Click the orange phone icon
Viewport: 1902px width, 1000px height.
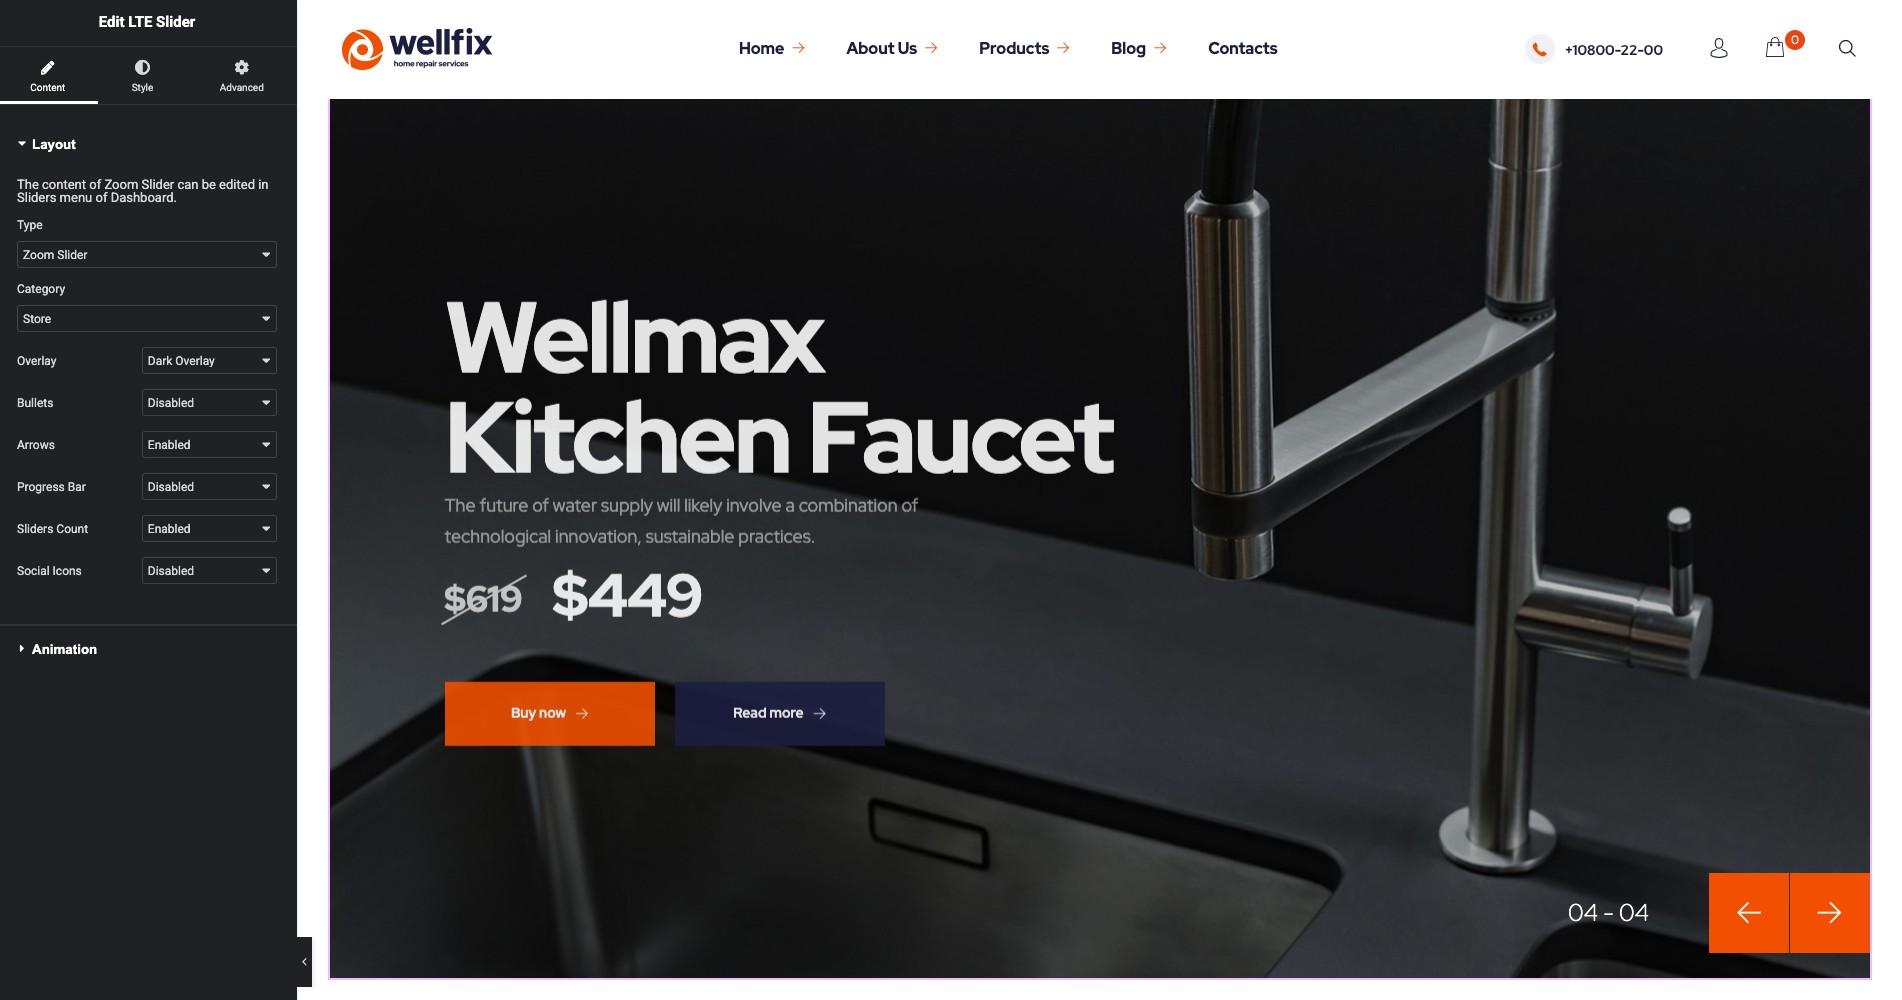pos(1540,49)
